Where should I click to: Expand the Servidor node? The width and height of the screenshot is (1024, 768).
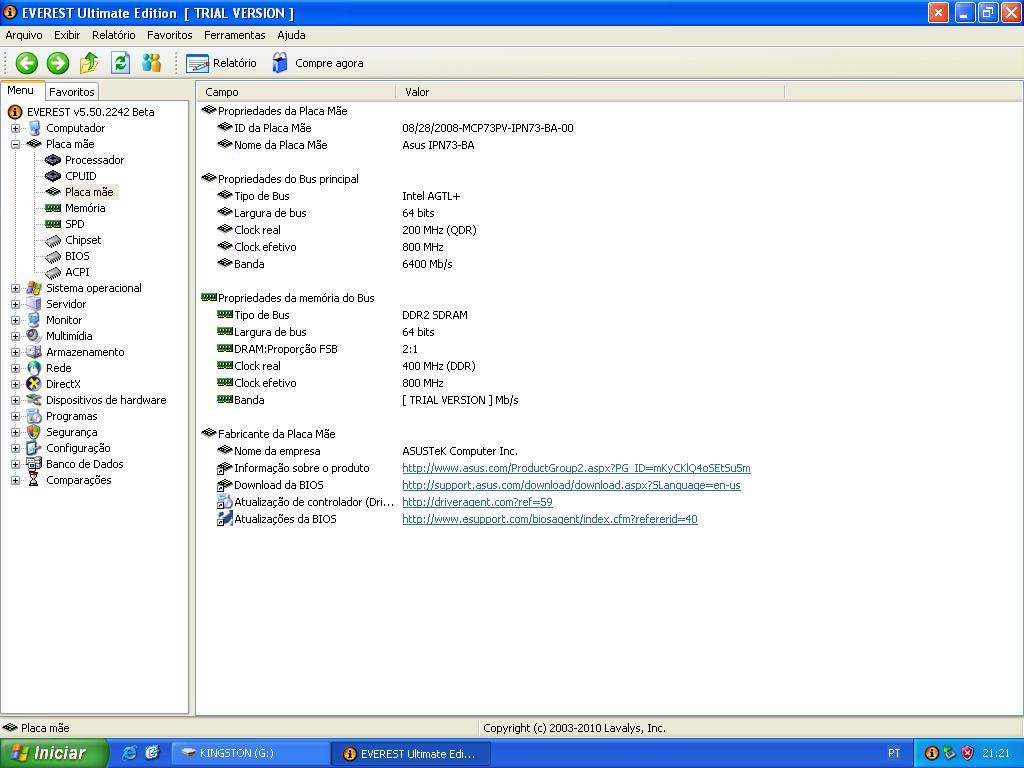click(16, 304)
